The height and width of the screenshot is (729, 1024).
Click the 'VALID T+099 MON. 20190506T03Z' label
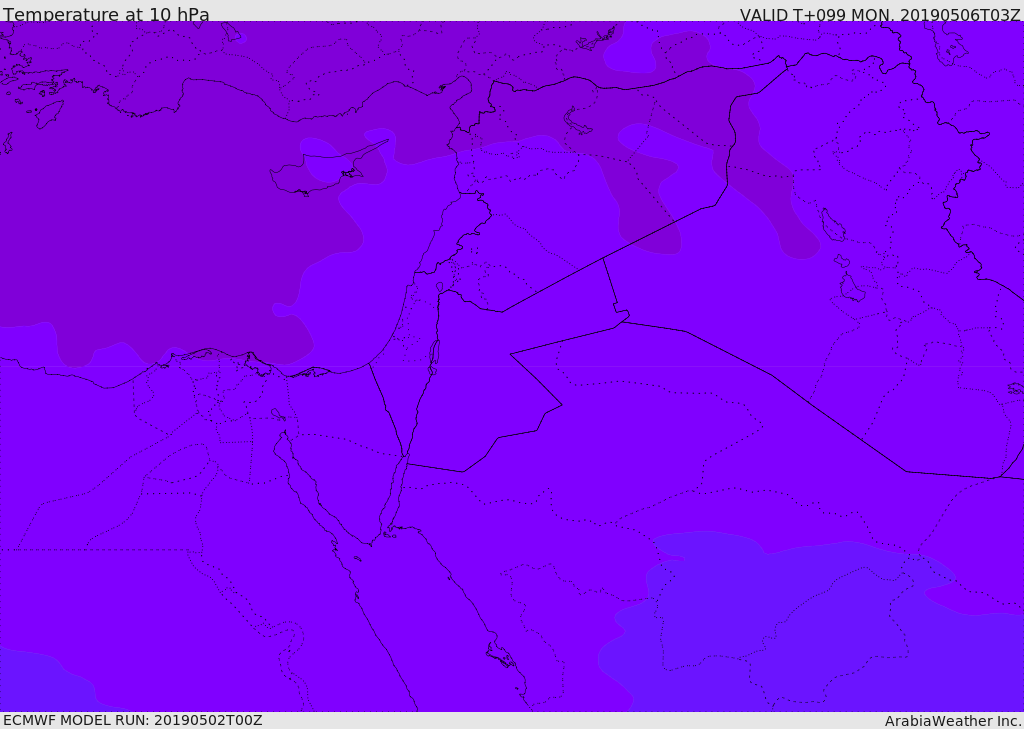[880, 14]
